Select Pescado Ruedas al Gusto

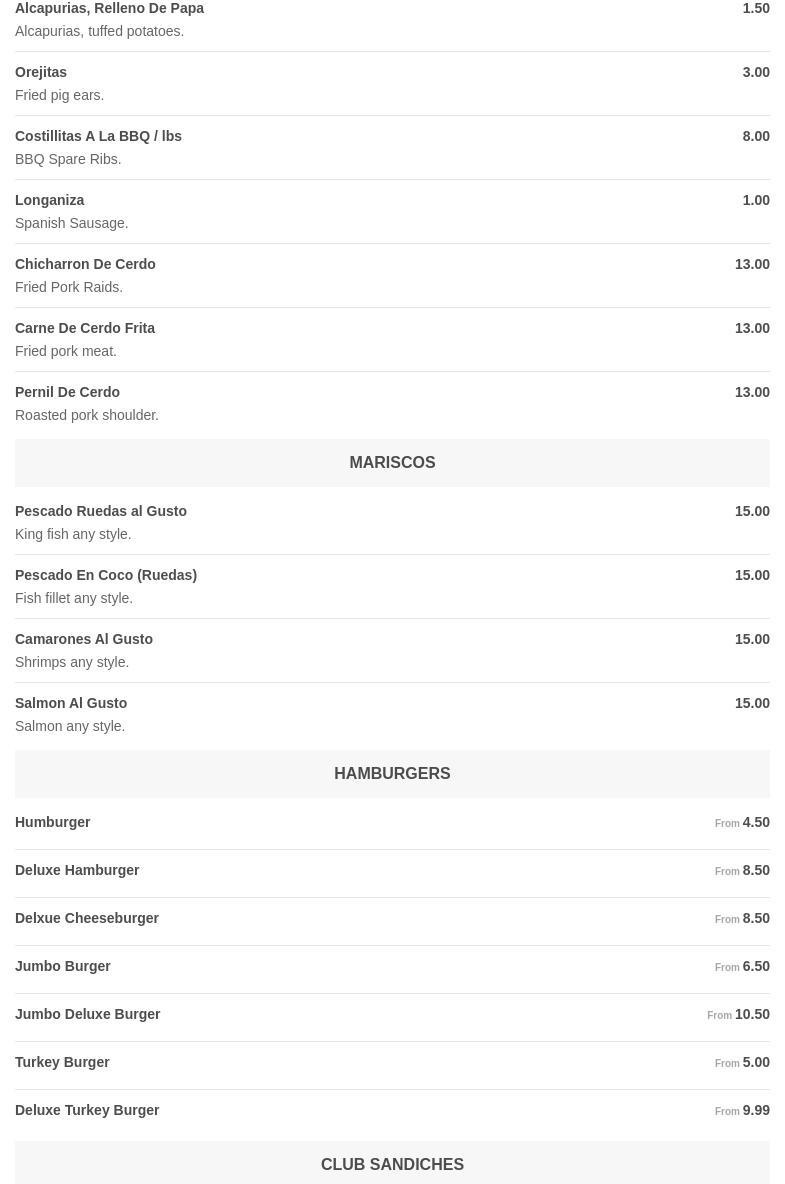click(101, 512)
